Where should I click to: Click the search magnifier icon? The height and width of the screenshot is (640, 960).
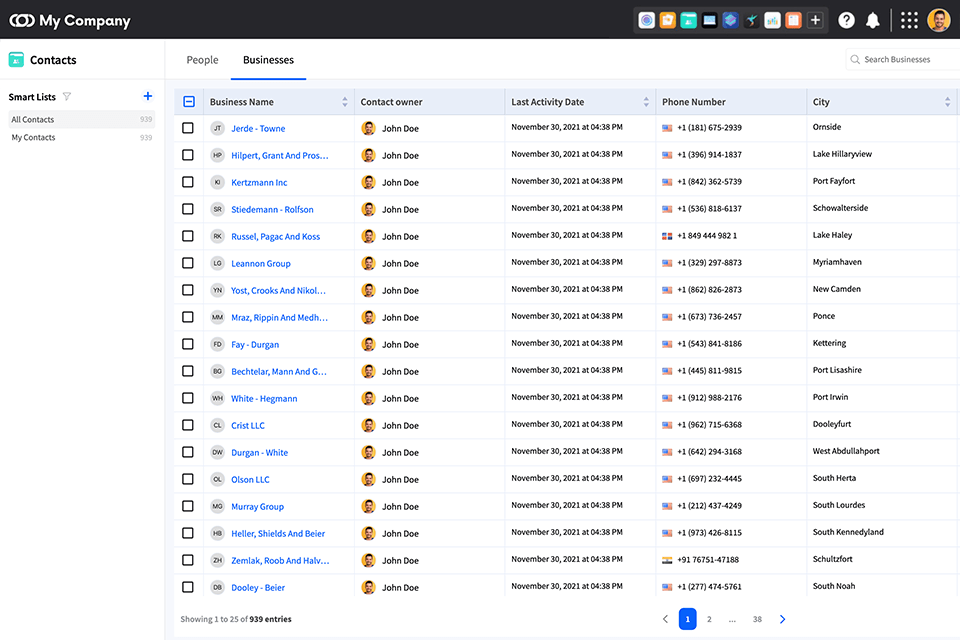tap(855, 59)
